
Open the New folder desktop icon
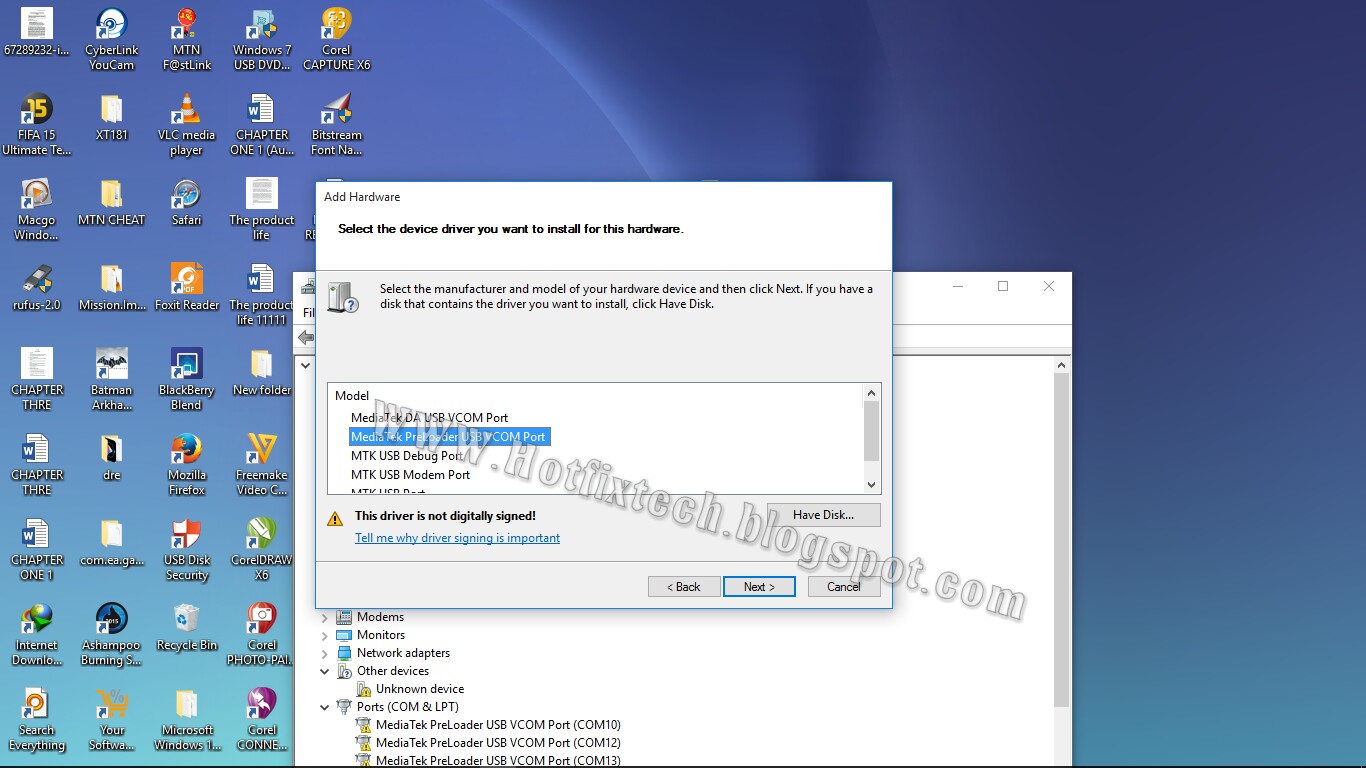(x=262, y=373)
